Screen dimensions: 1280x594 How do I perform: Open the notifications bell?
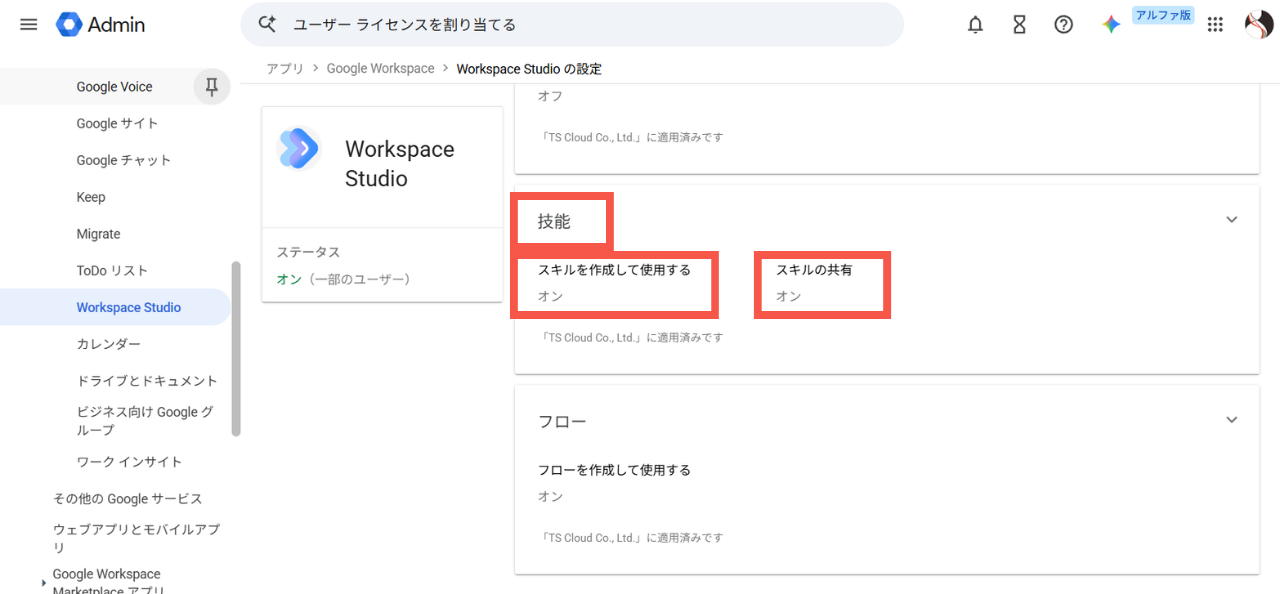[x=975, y=25]
